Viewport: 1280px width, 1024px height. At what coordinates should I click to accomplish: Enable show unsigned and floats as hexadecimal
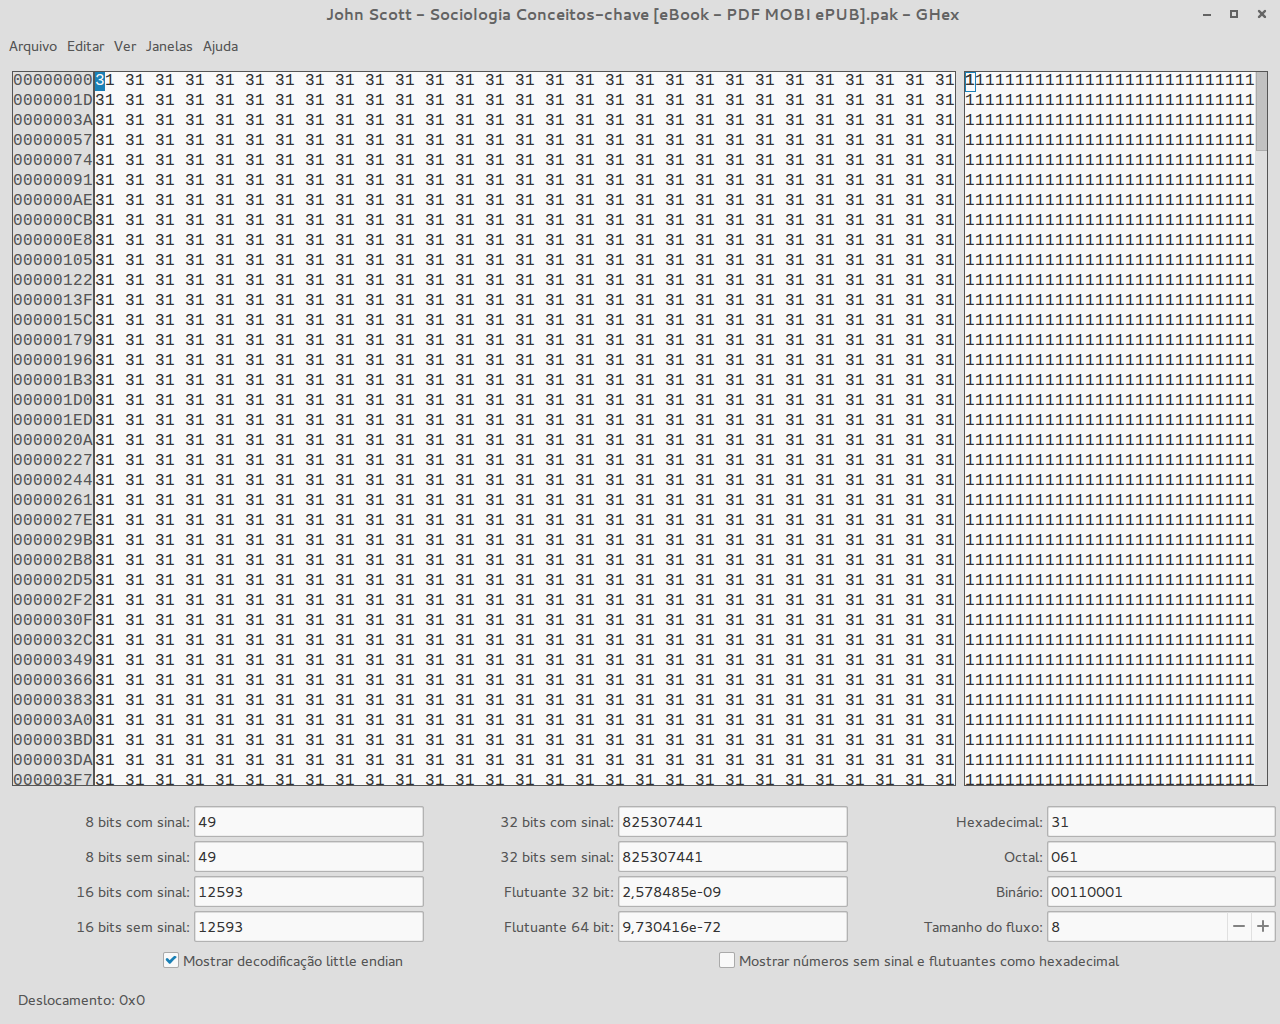click(x=727, y=960)
